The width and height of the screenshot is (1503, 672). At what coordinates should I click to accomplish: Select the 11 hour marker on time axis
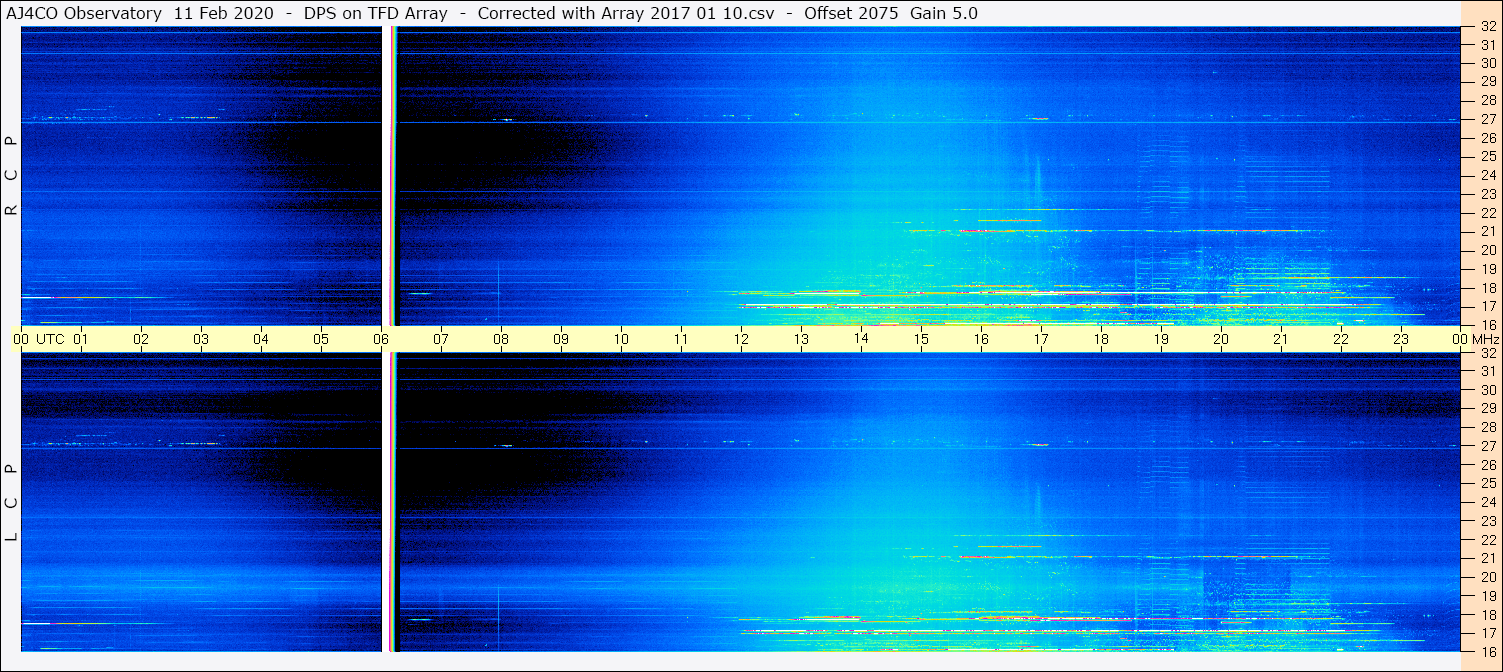pos(681,339)
